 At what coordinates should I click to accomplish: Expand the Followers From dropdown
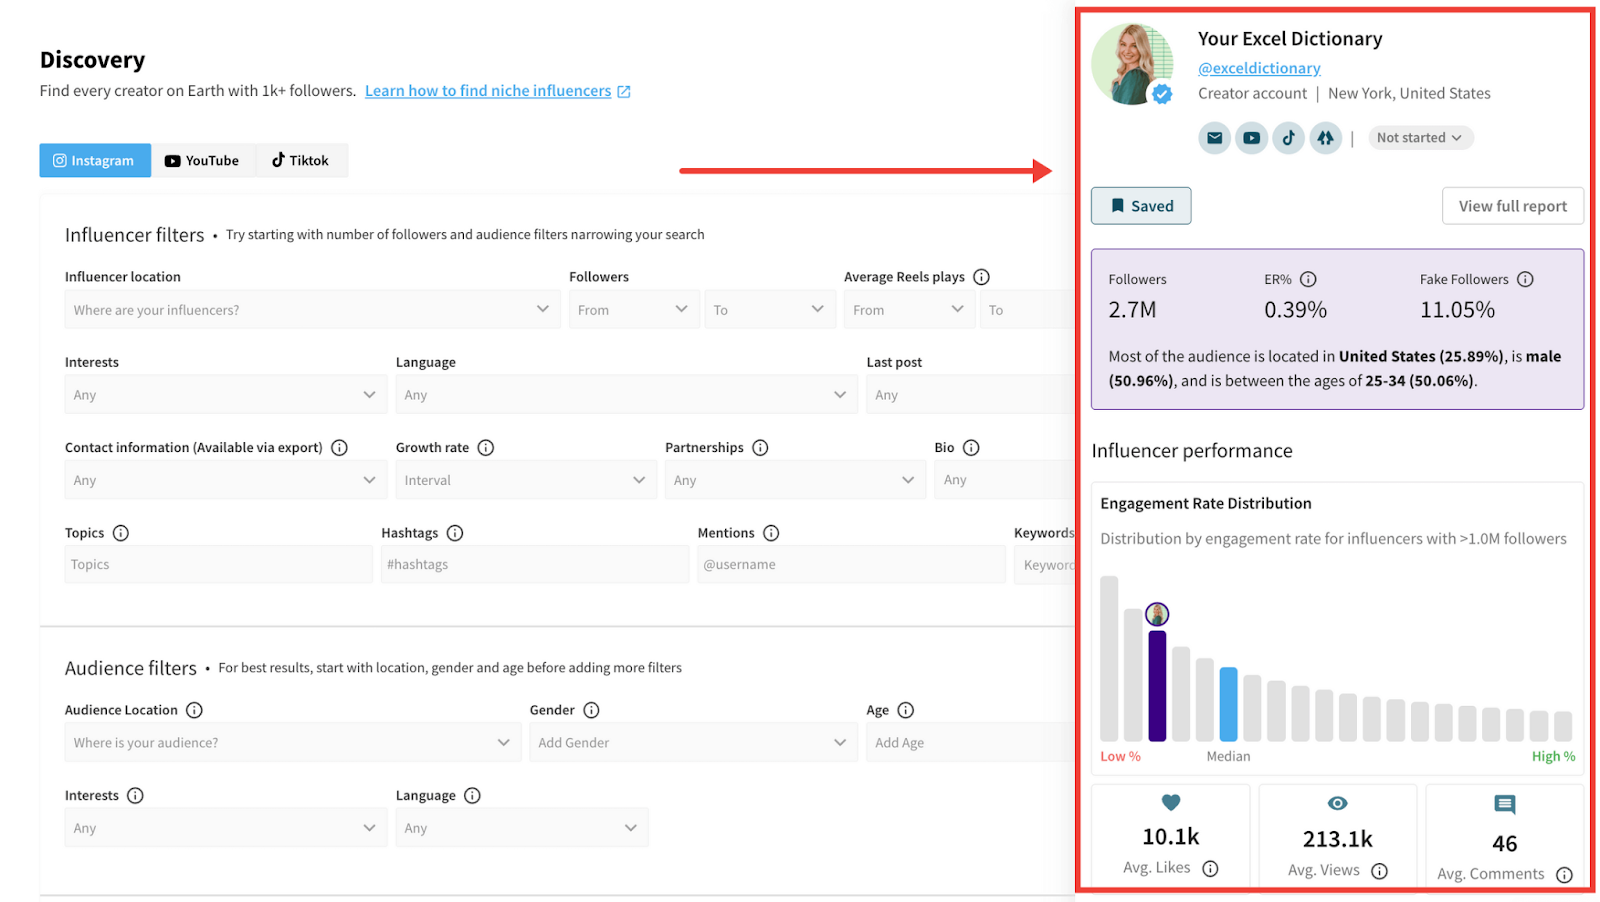633,309
